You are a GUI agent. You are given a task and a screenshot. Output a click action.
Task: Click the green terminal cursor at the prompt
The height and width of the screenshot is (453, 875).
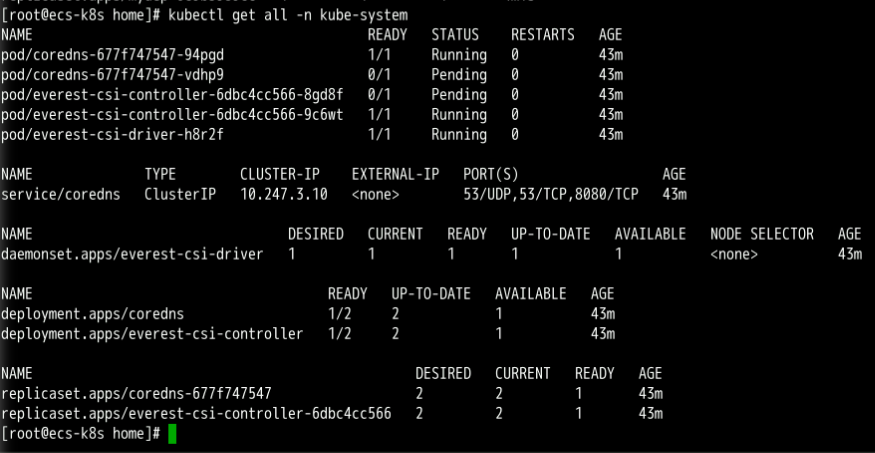pos(172,433)
